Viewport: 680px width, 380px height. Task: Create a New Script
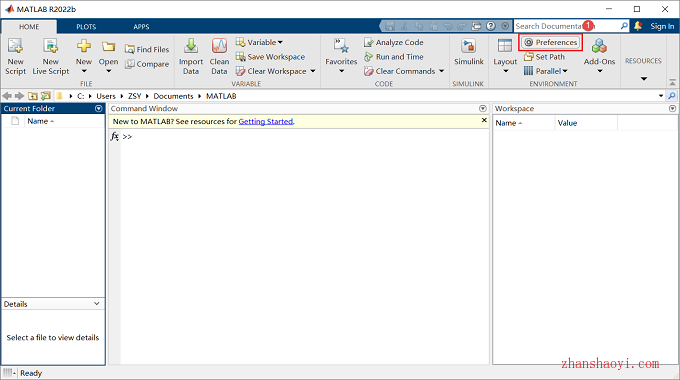[x=15, y=57]
